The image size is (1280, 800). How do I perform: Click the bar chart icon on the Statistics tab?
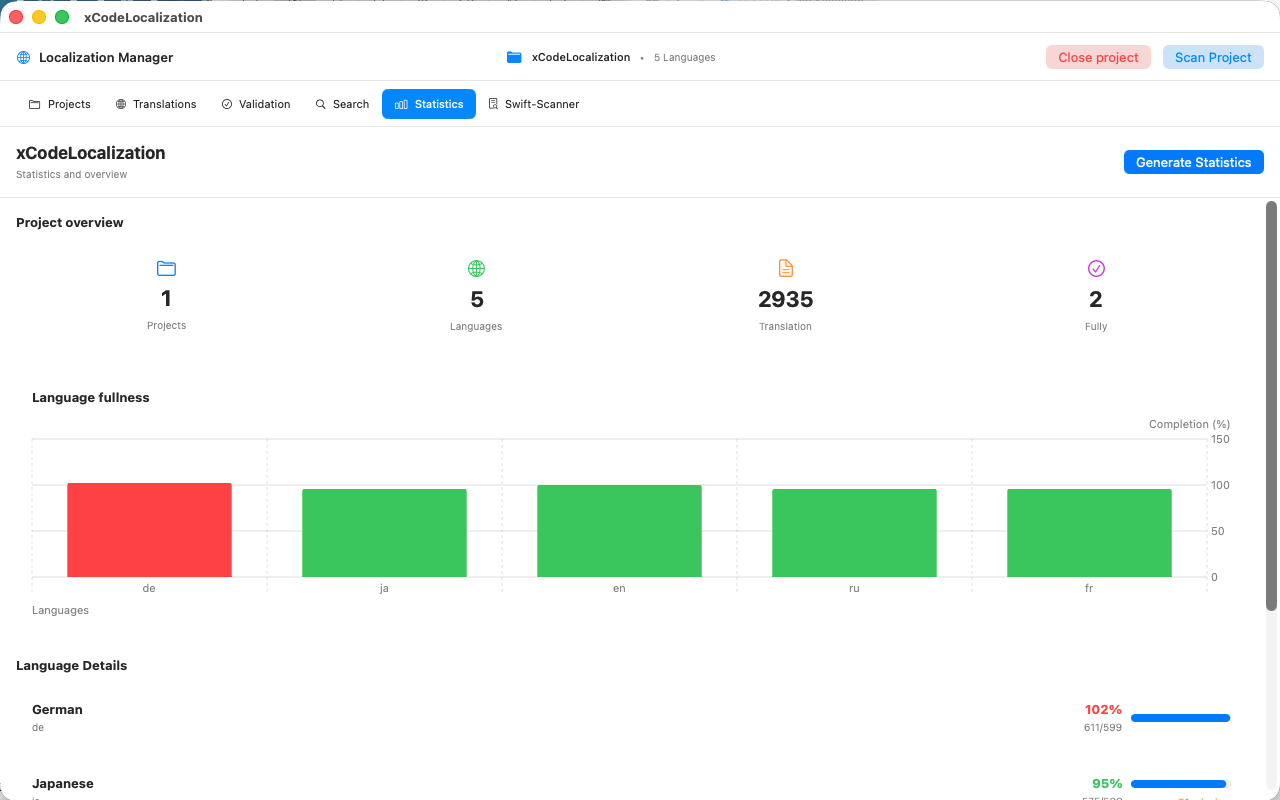pyautogui.click(x=399, y=103)
